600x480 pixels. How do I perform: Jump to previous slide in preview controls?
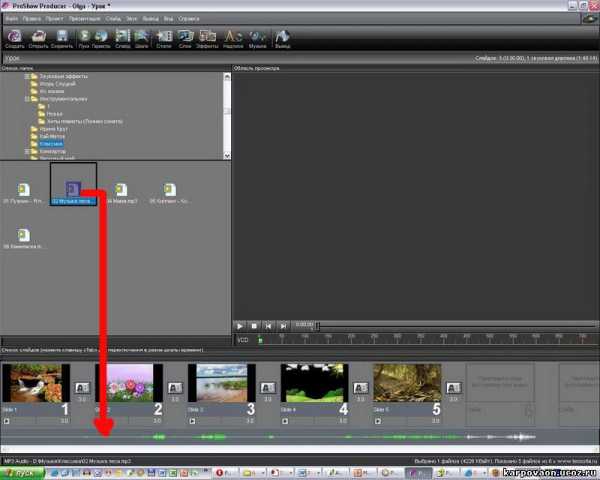tap(269, 326)
